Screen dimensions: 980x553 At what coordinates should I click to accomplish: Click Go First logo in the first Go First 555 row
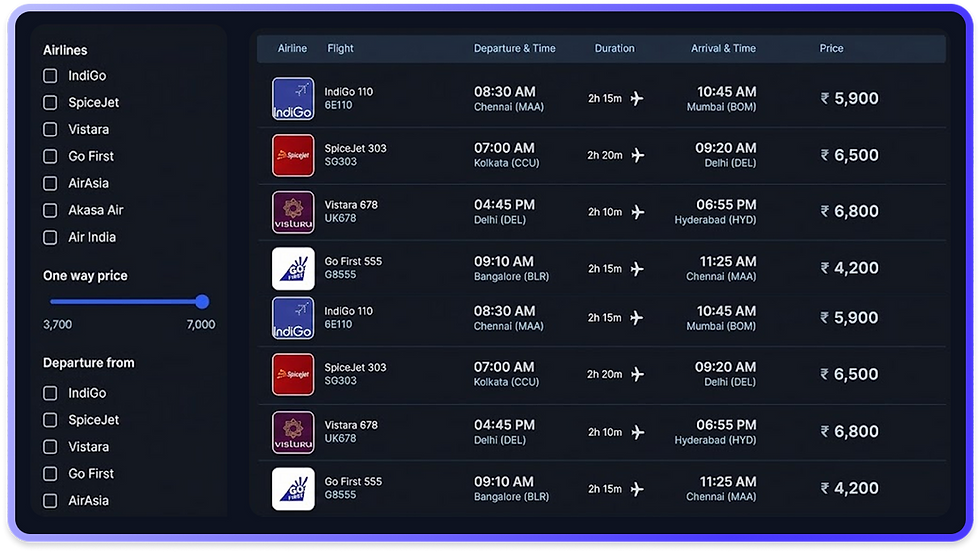293,269
